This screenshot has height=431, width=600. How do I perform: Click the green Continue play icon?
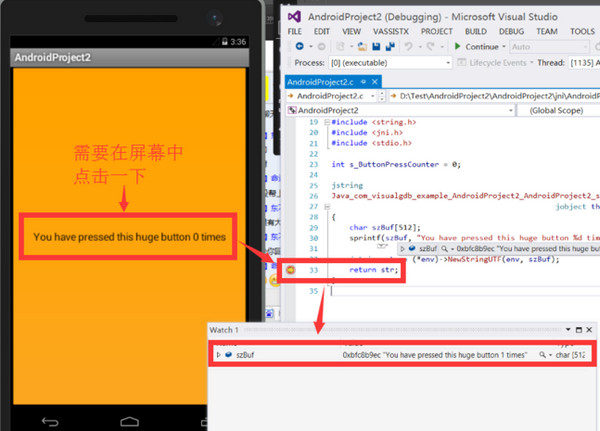coord(457,46)
